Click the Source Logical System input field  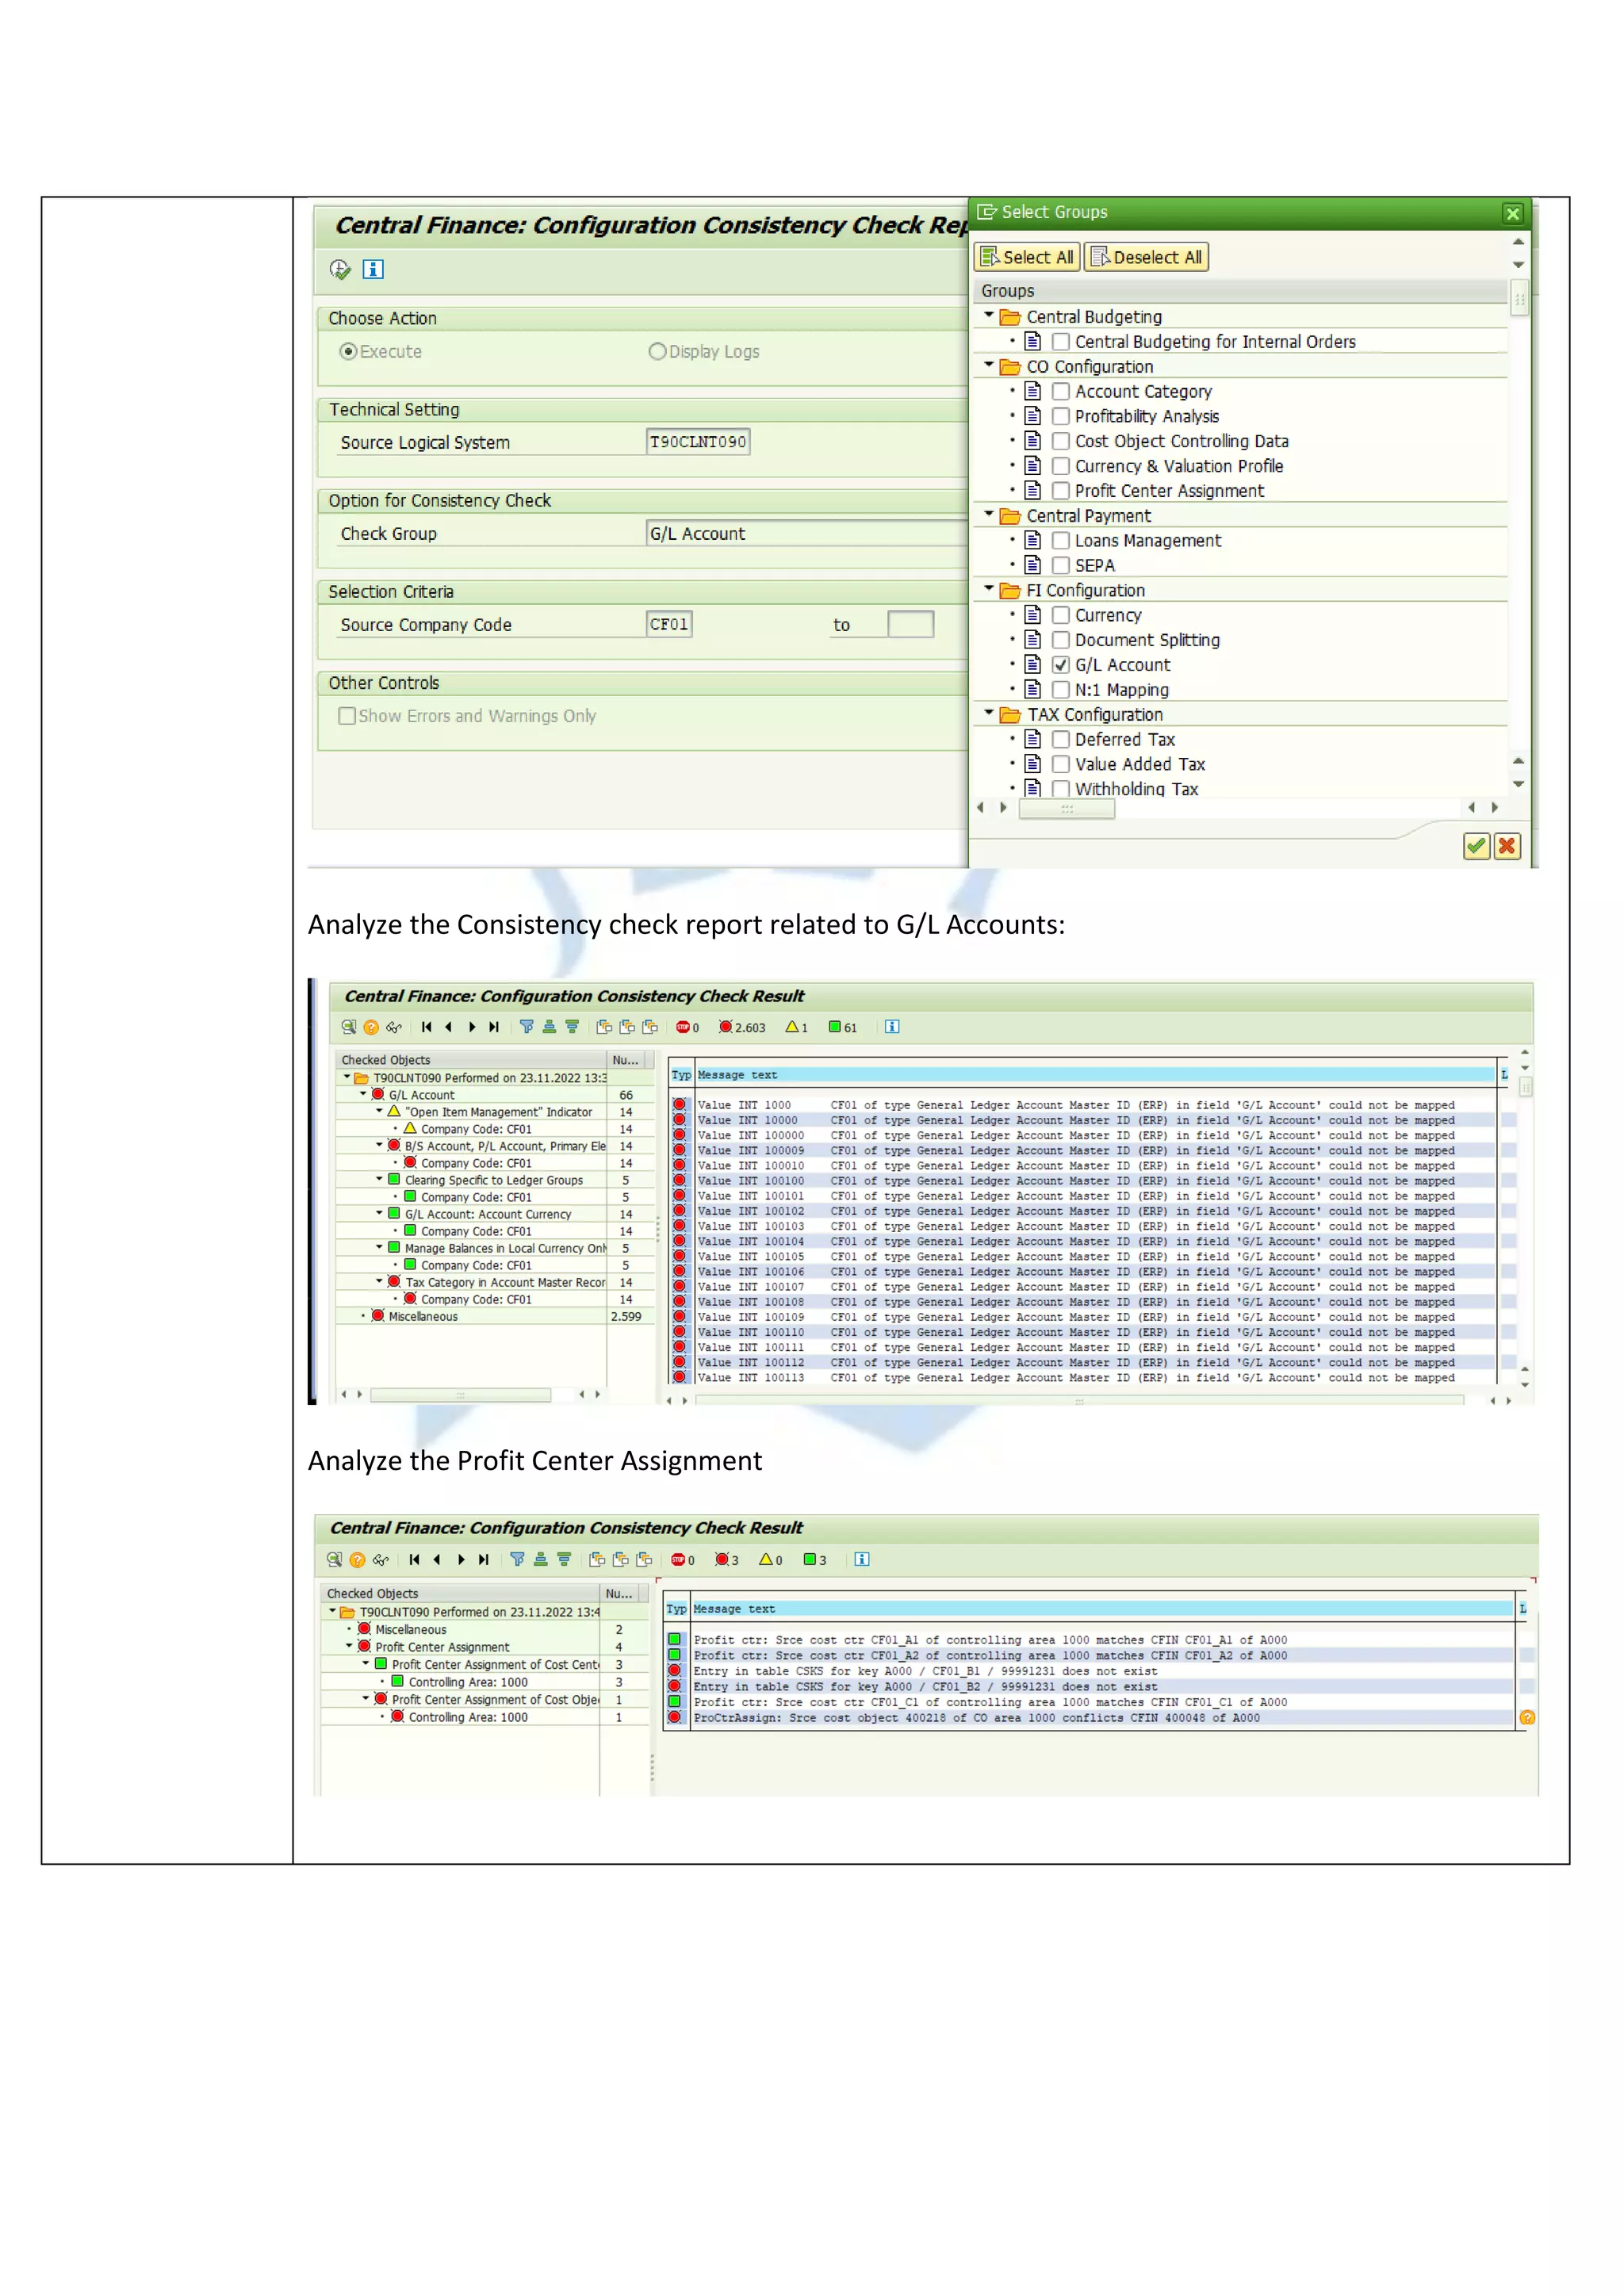(698, 442)
